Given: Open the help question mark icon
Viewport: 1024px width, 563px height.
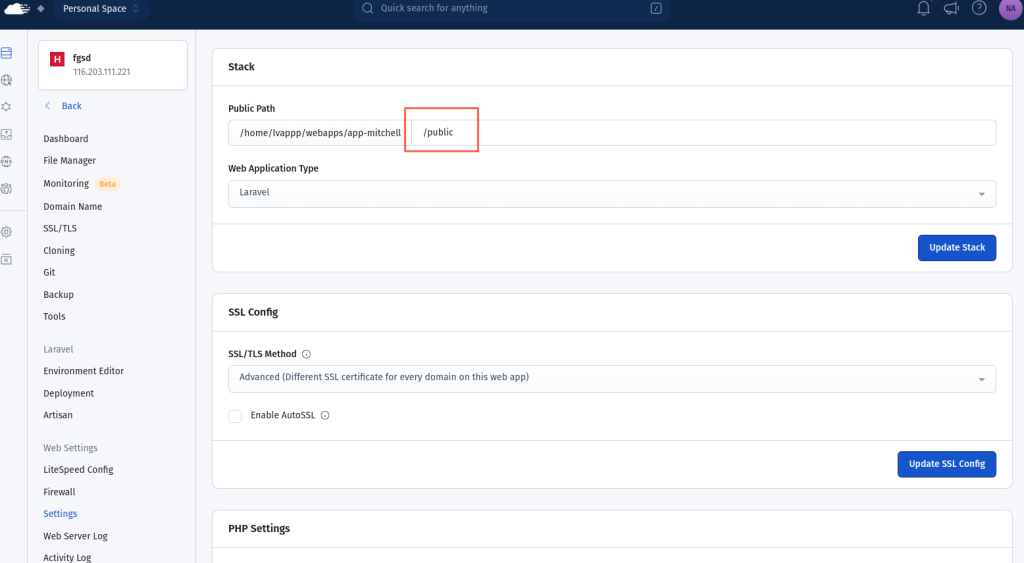Looking at the screenshot, I should pos(979,9).
